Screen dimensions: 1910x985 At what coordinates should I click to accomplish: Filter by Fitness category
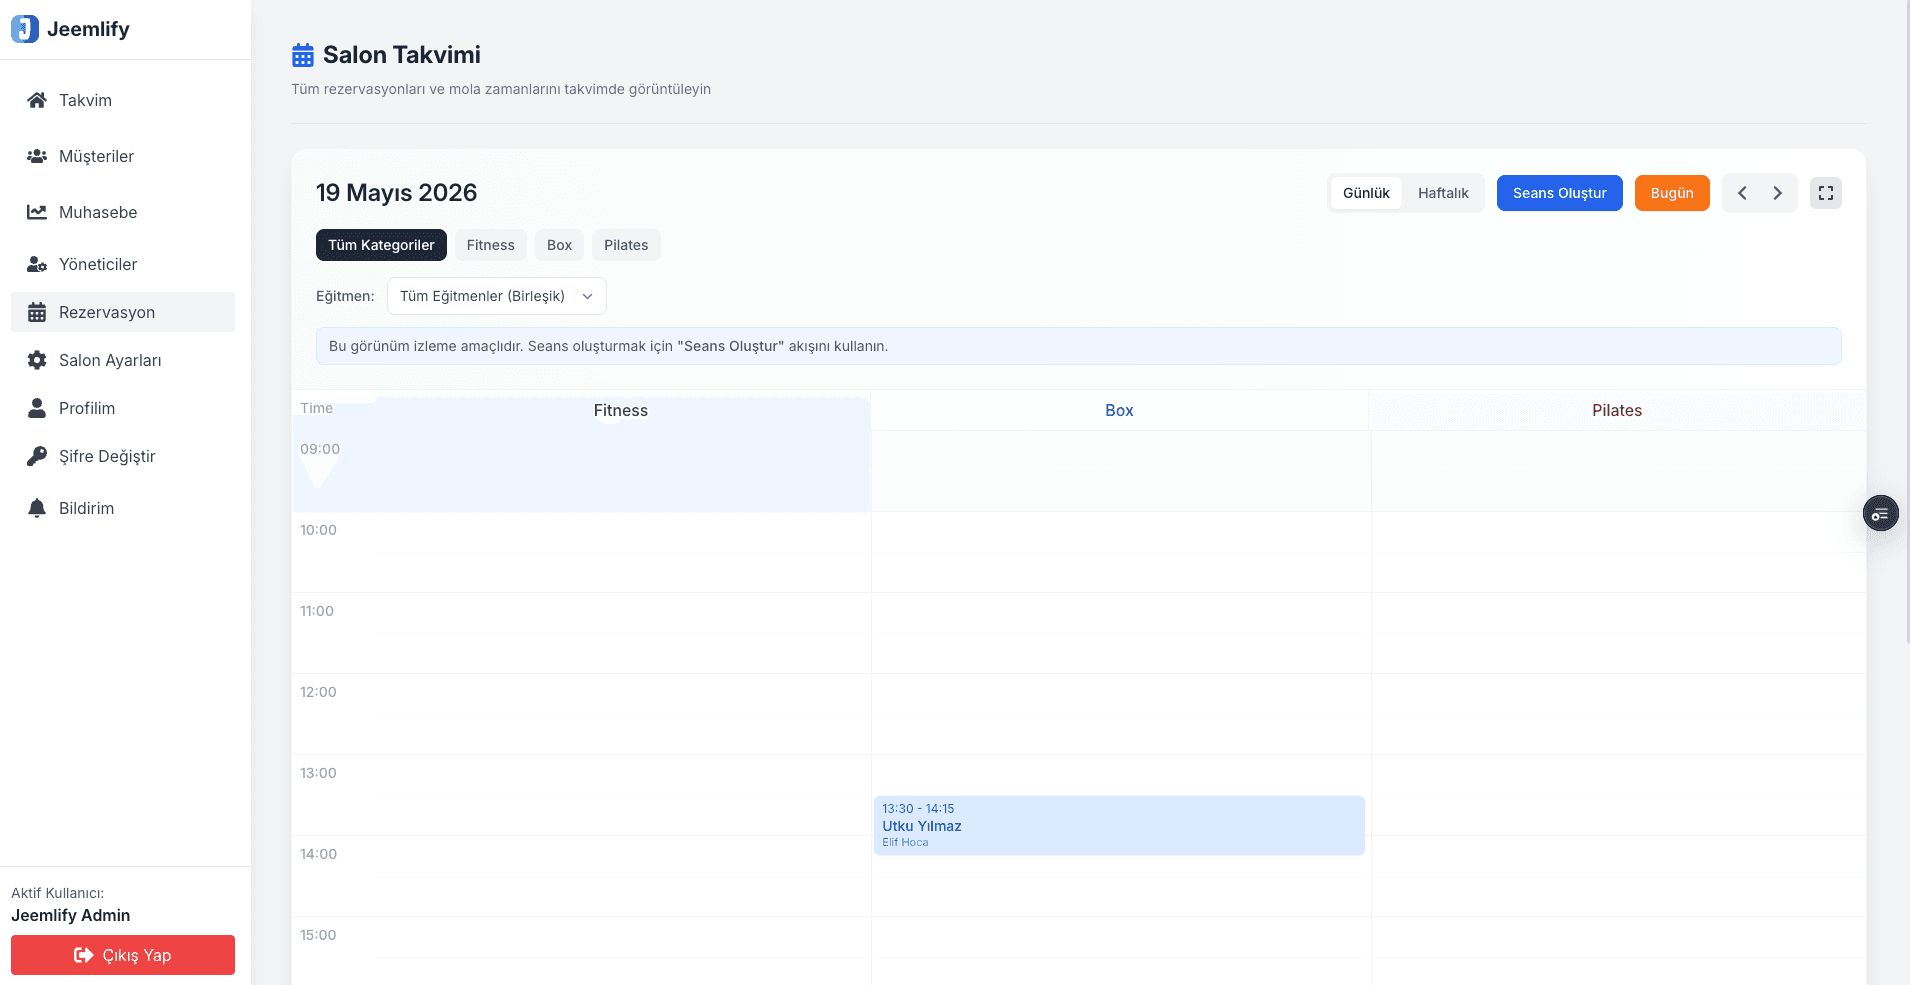(490, 245)
